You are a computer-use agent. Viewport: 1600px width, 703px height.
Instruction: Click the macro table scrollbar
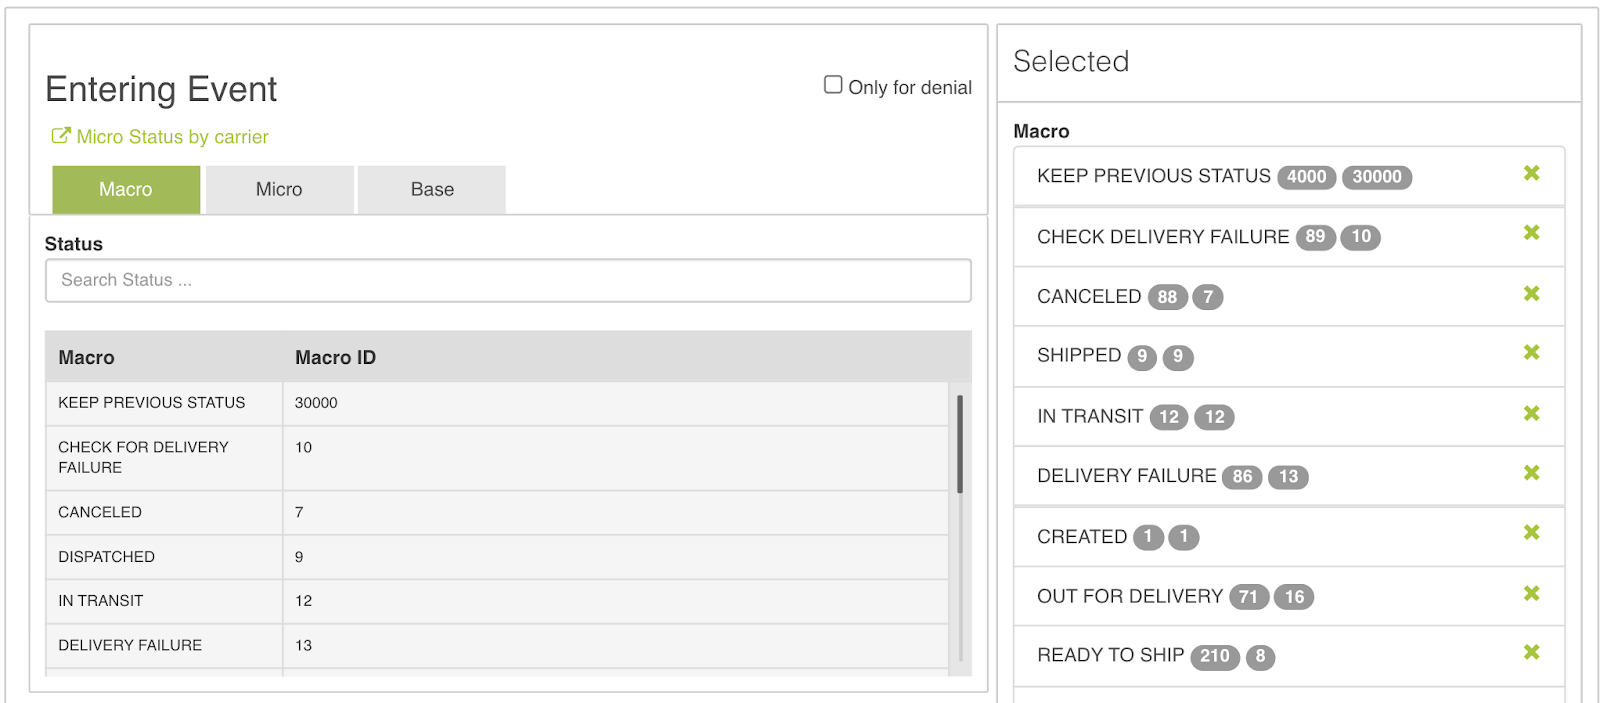tap(960, 444)
